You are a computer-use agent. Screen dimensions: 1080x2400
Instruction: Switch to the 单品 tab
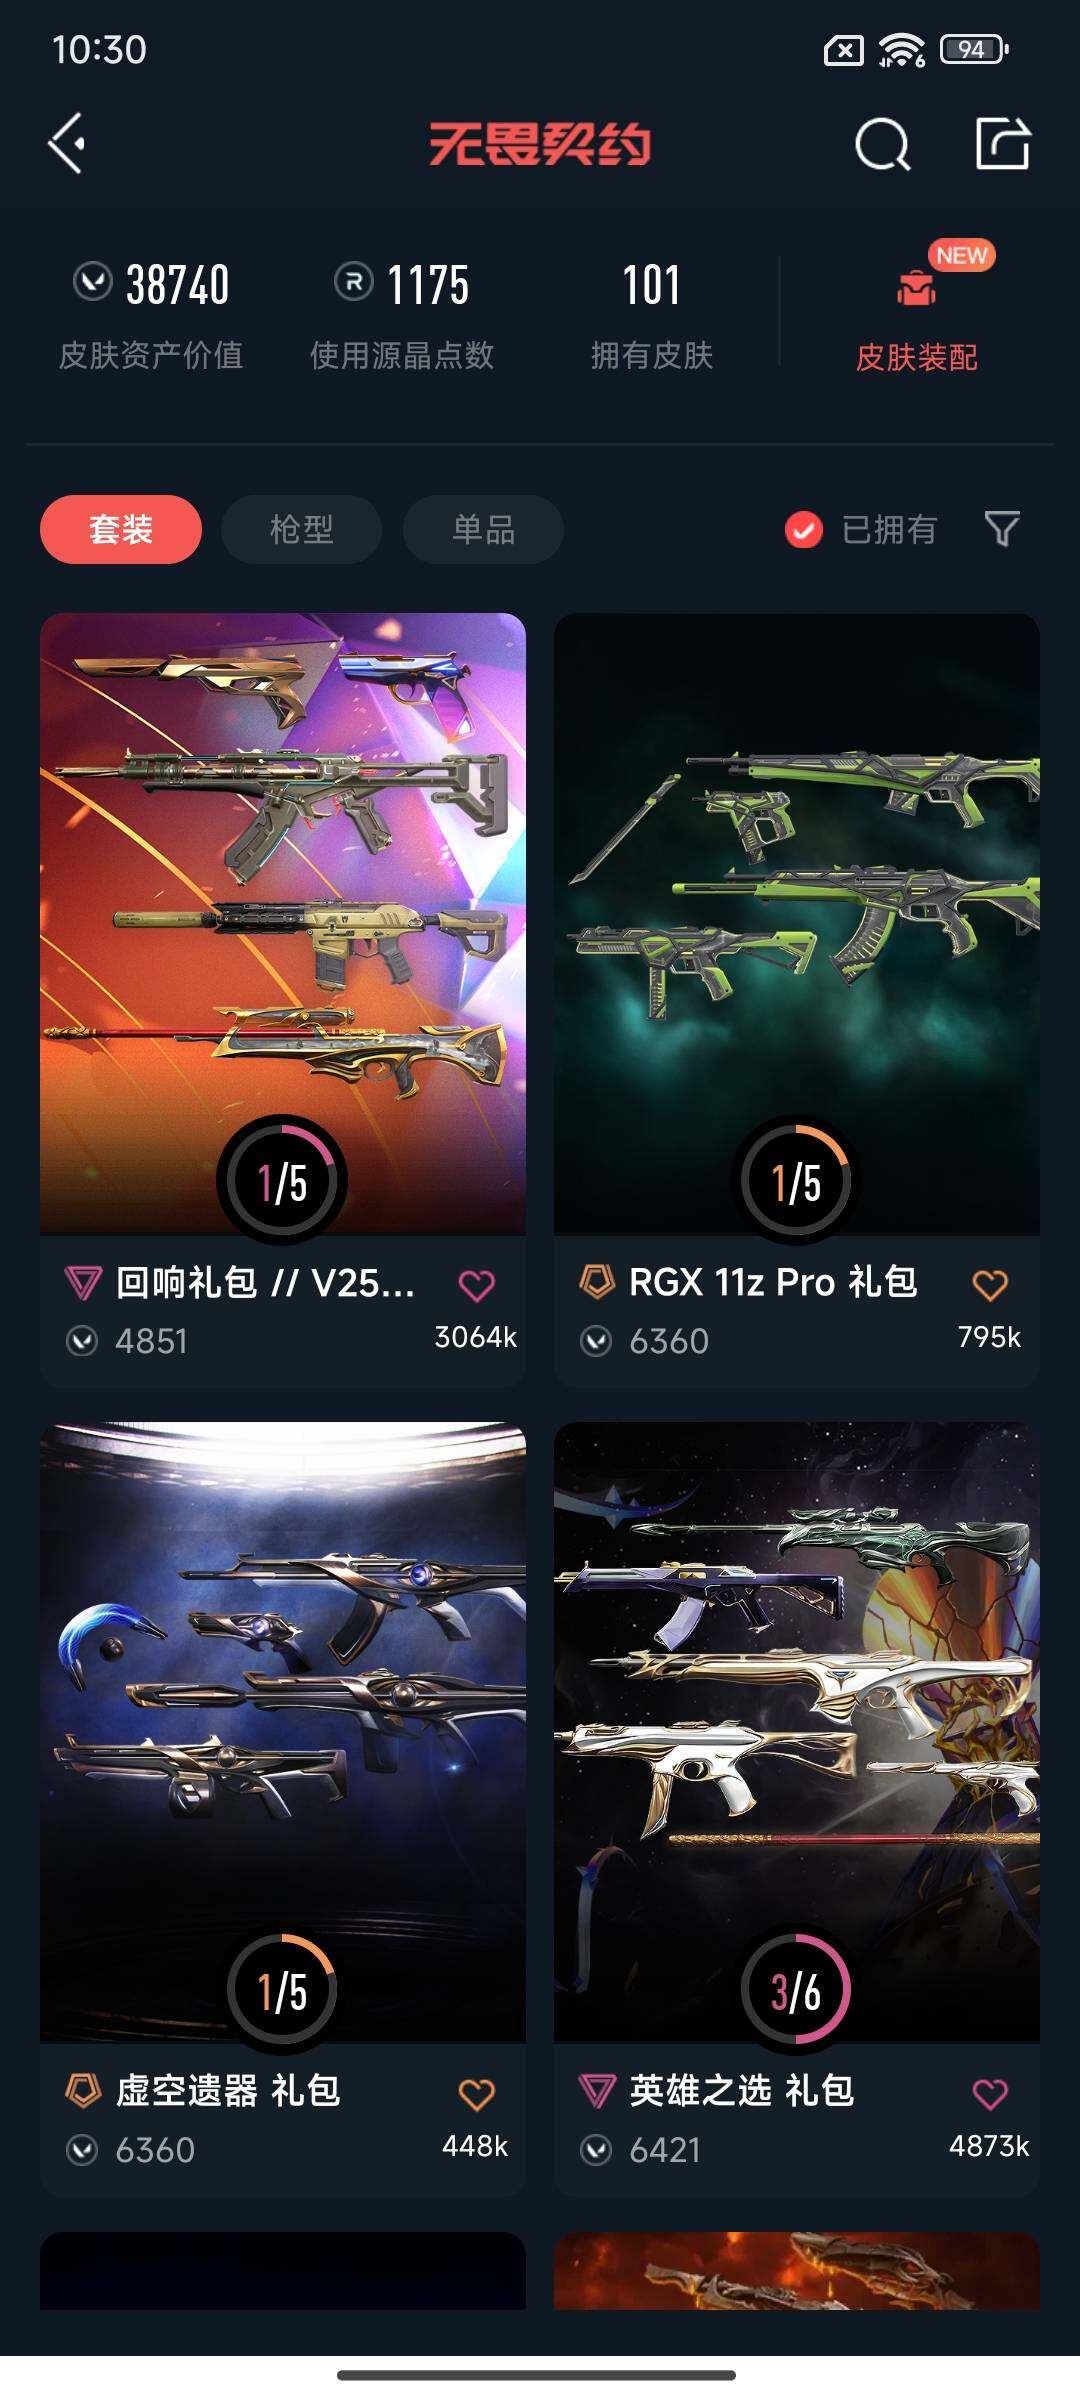click(483, 529)
